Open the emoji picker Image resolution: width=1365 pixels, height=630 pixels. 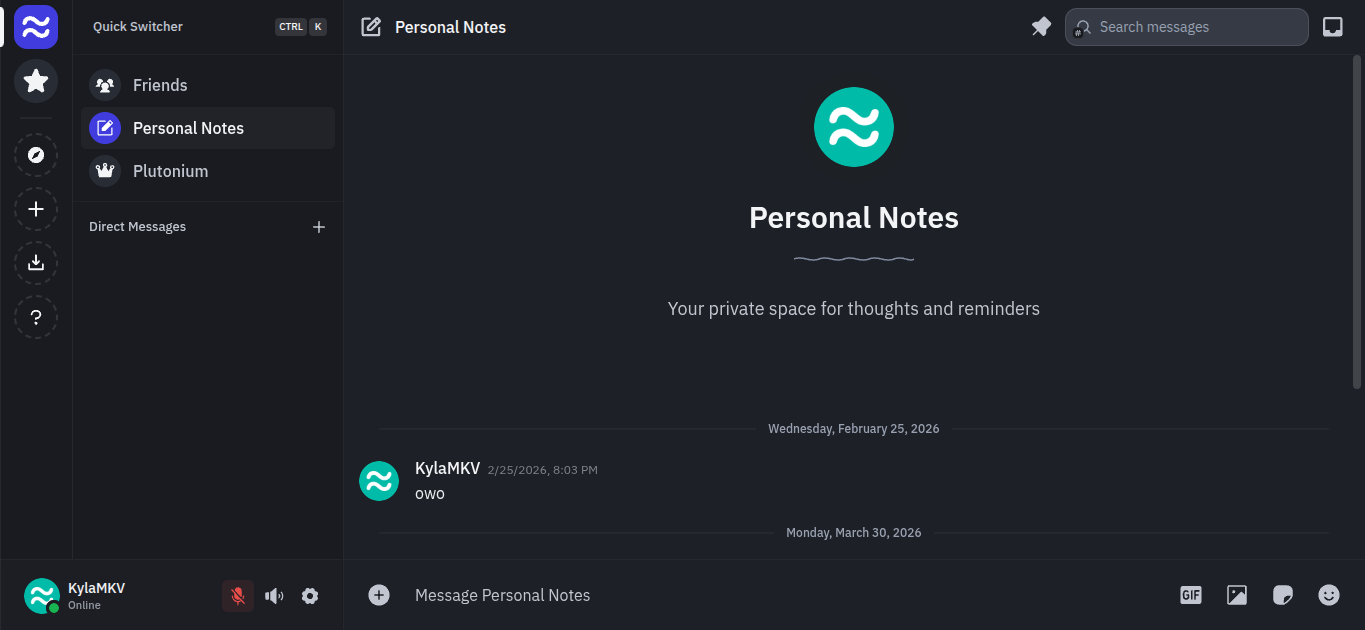tap(1328, 595)
